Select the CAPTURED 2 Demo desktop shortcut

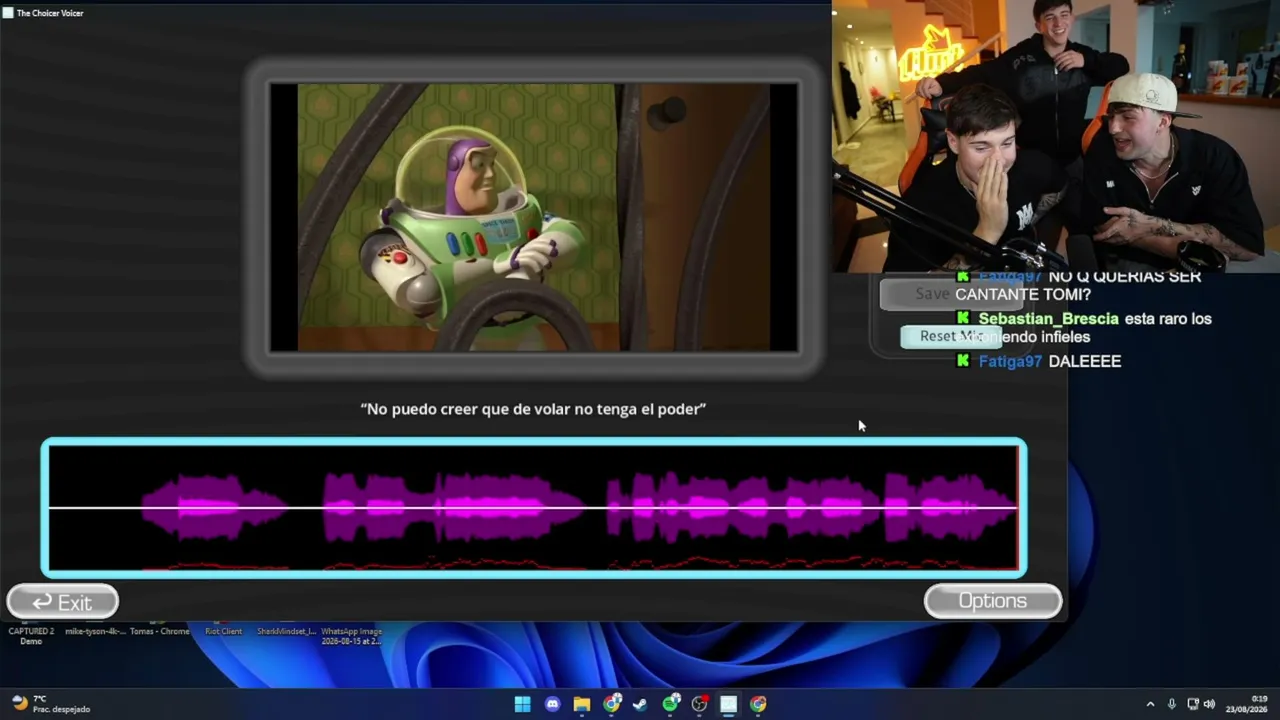point(31,636)
